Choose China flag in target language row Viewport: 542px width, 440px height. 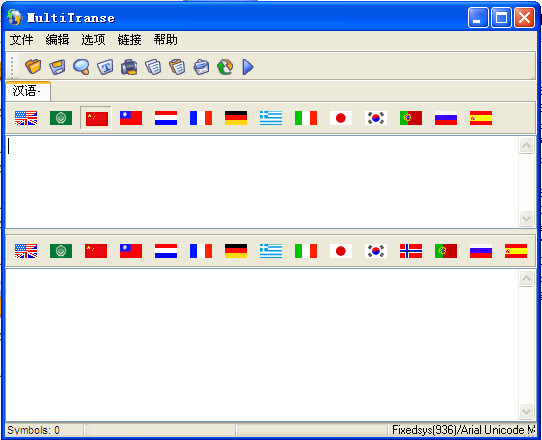96,251
